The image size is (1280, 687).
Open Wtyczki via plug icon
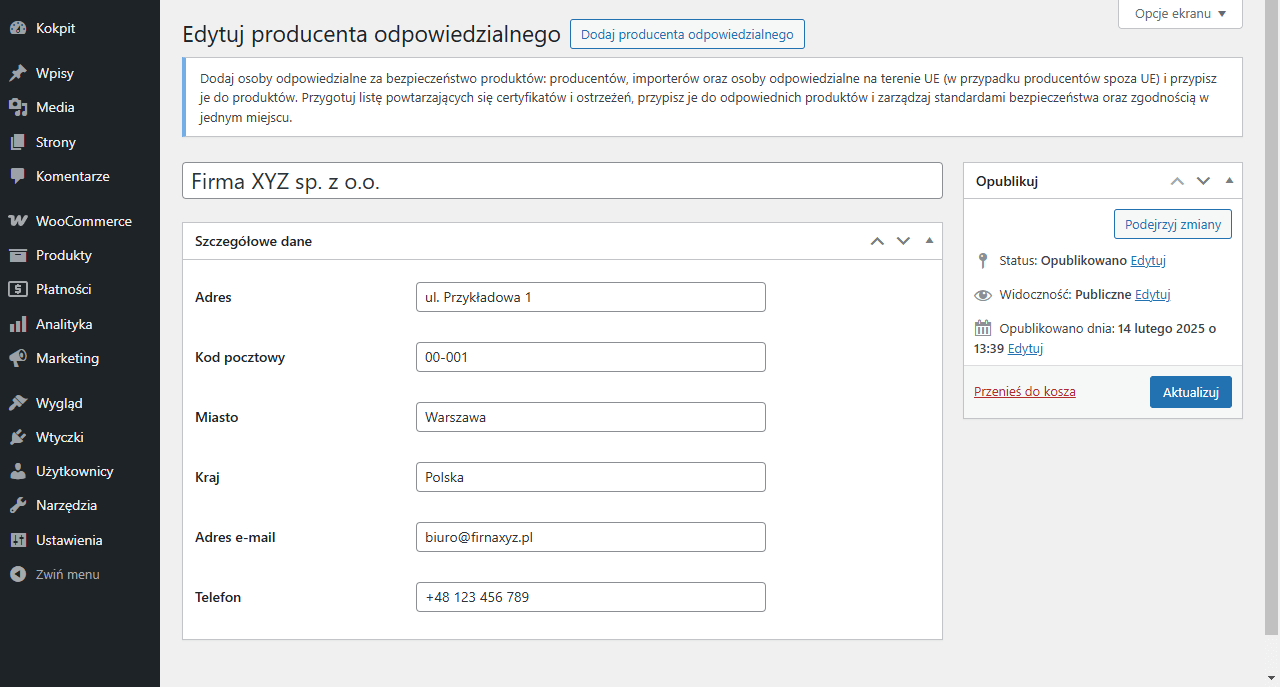[18, 437]
